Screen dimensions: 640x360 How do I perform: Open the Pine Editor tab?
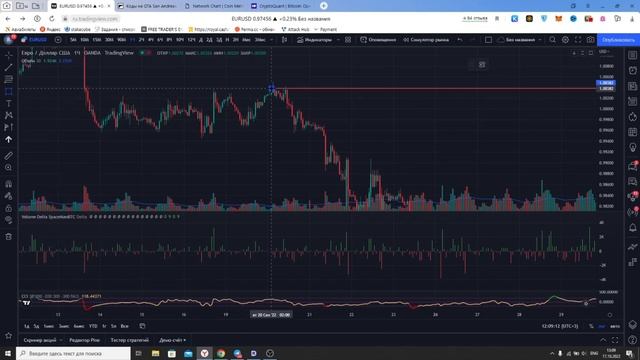point(84,340)
